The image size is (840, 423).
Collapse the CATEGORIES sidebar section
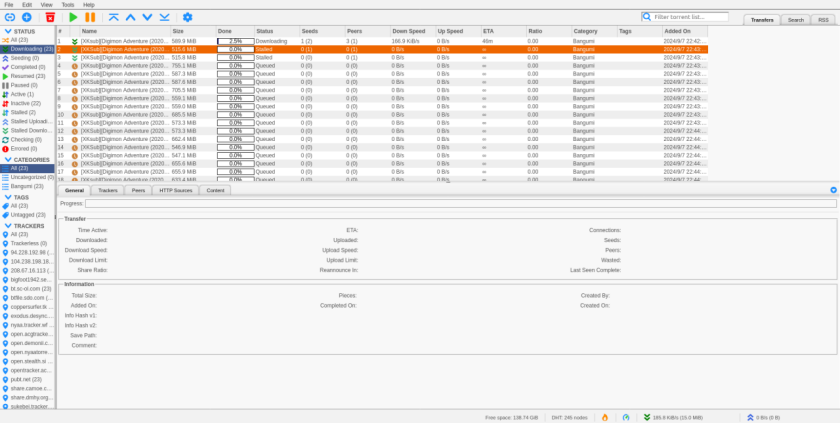(8, 160)
